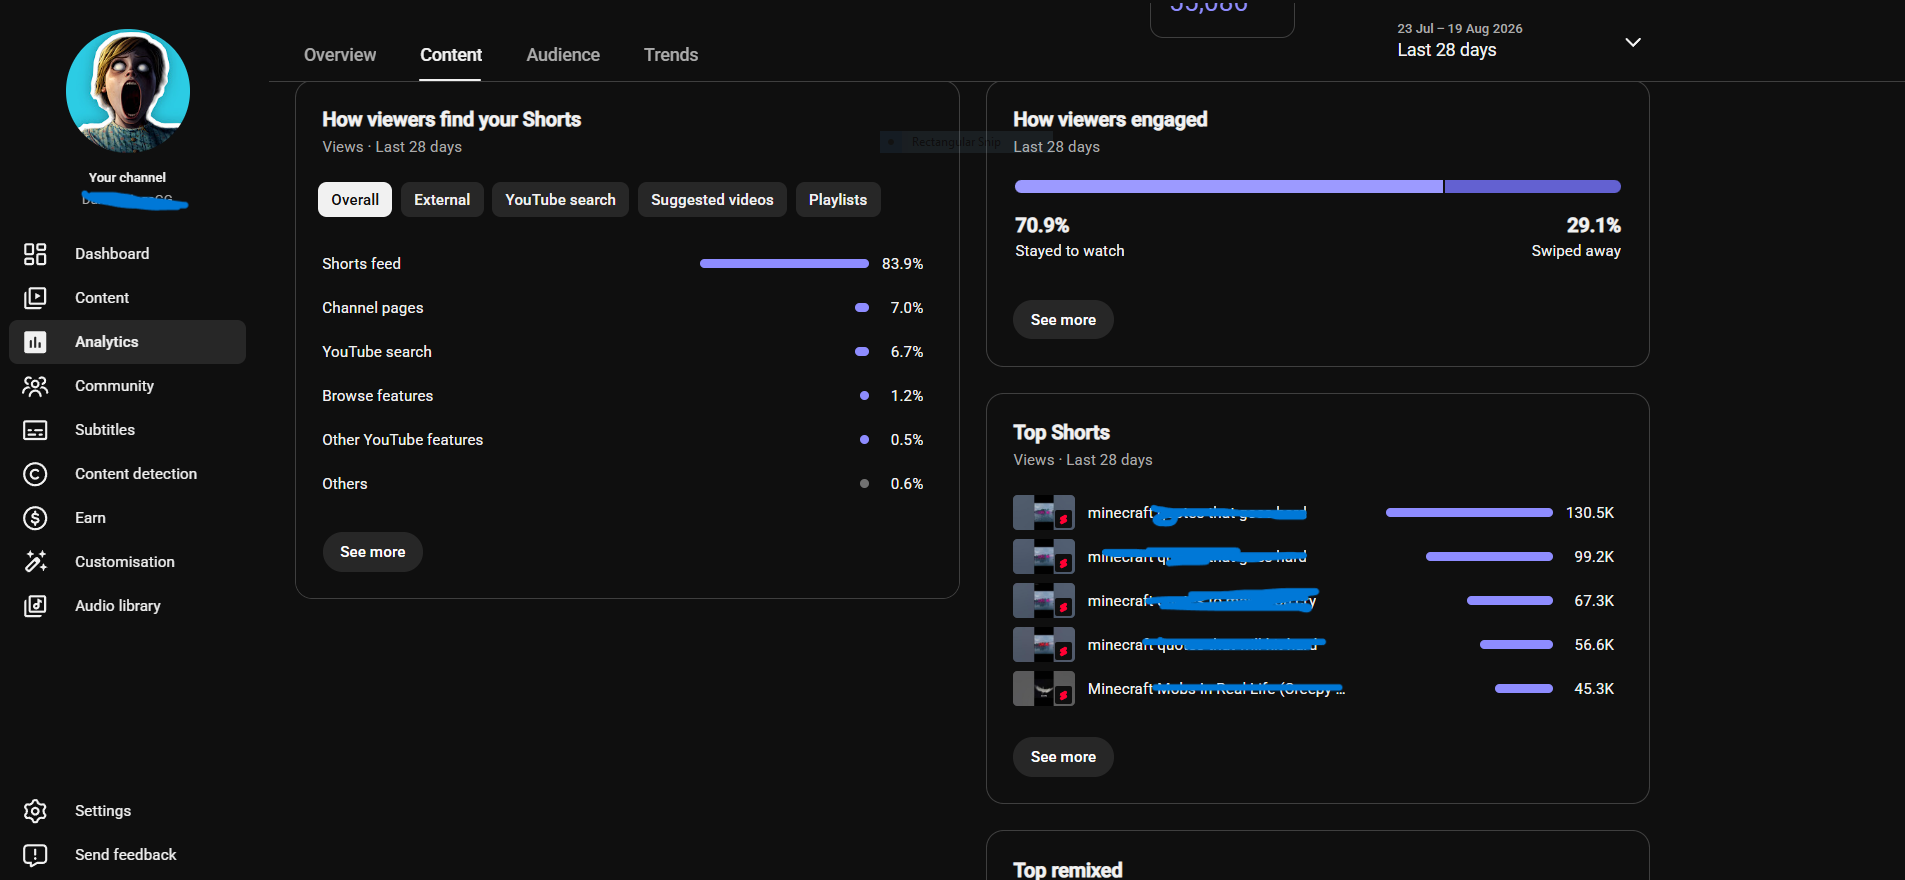Click the Community people icon

point(35,386)
